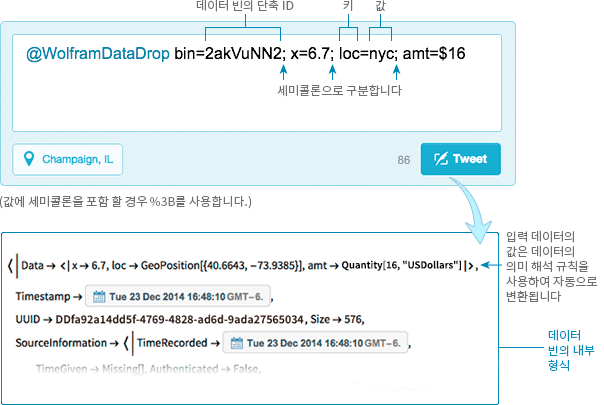This screenshot has height=405, width=604.
Task: Click the calendar icon beside TimeRecorded
Action: pos(237,343)
